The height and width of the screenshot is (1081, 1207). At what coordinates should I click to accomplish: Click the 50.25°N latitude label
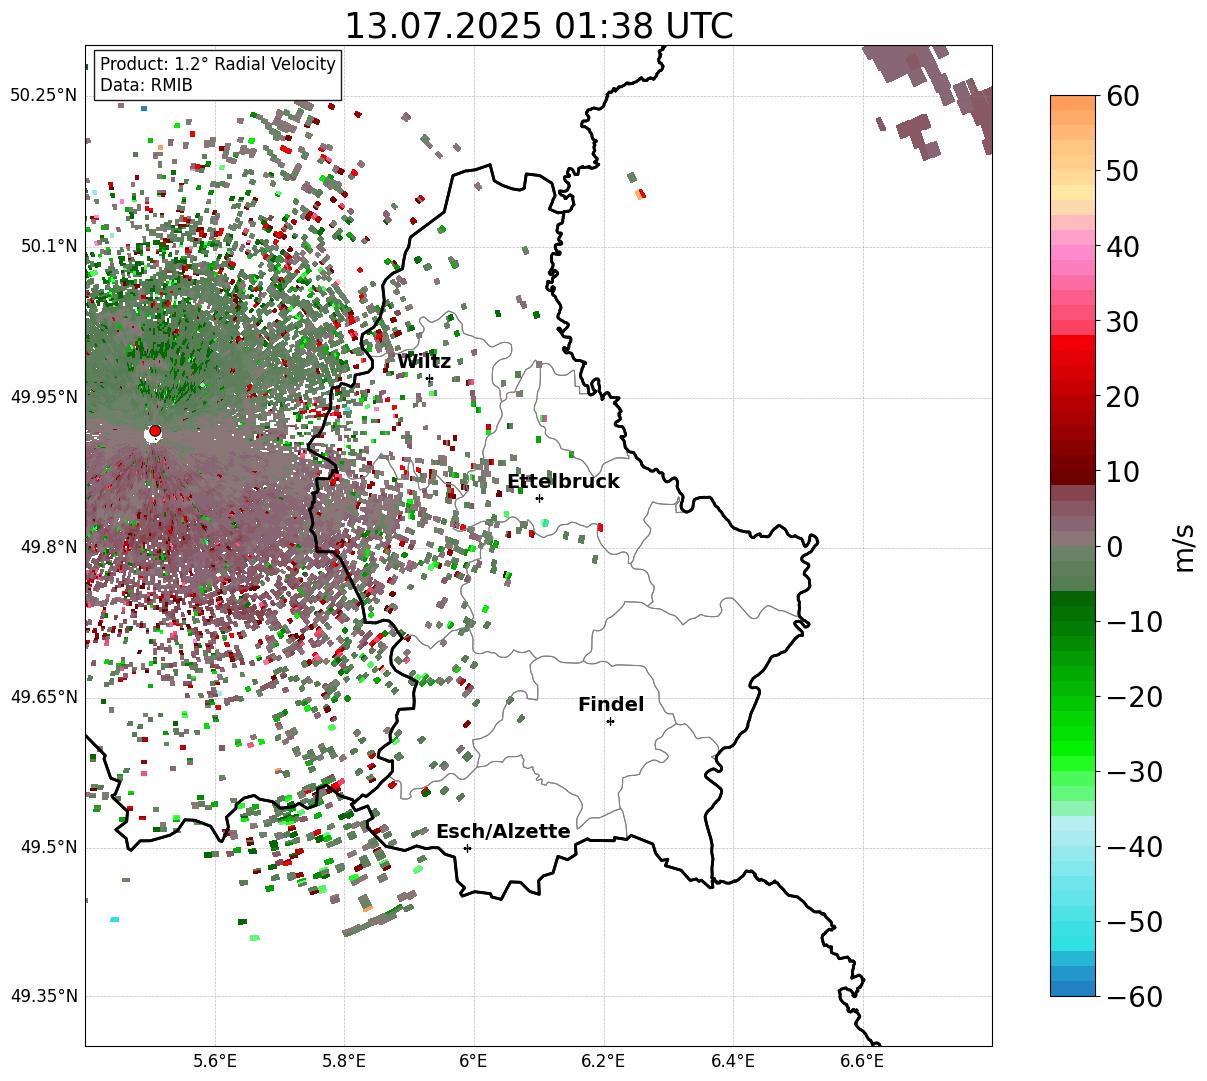pos(44,96)
